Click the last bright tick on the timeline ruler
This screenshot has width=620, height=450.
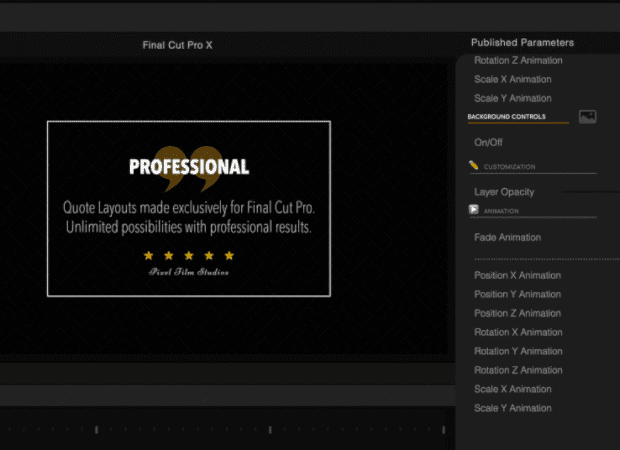click(x=444, y=429)
